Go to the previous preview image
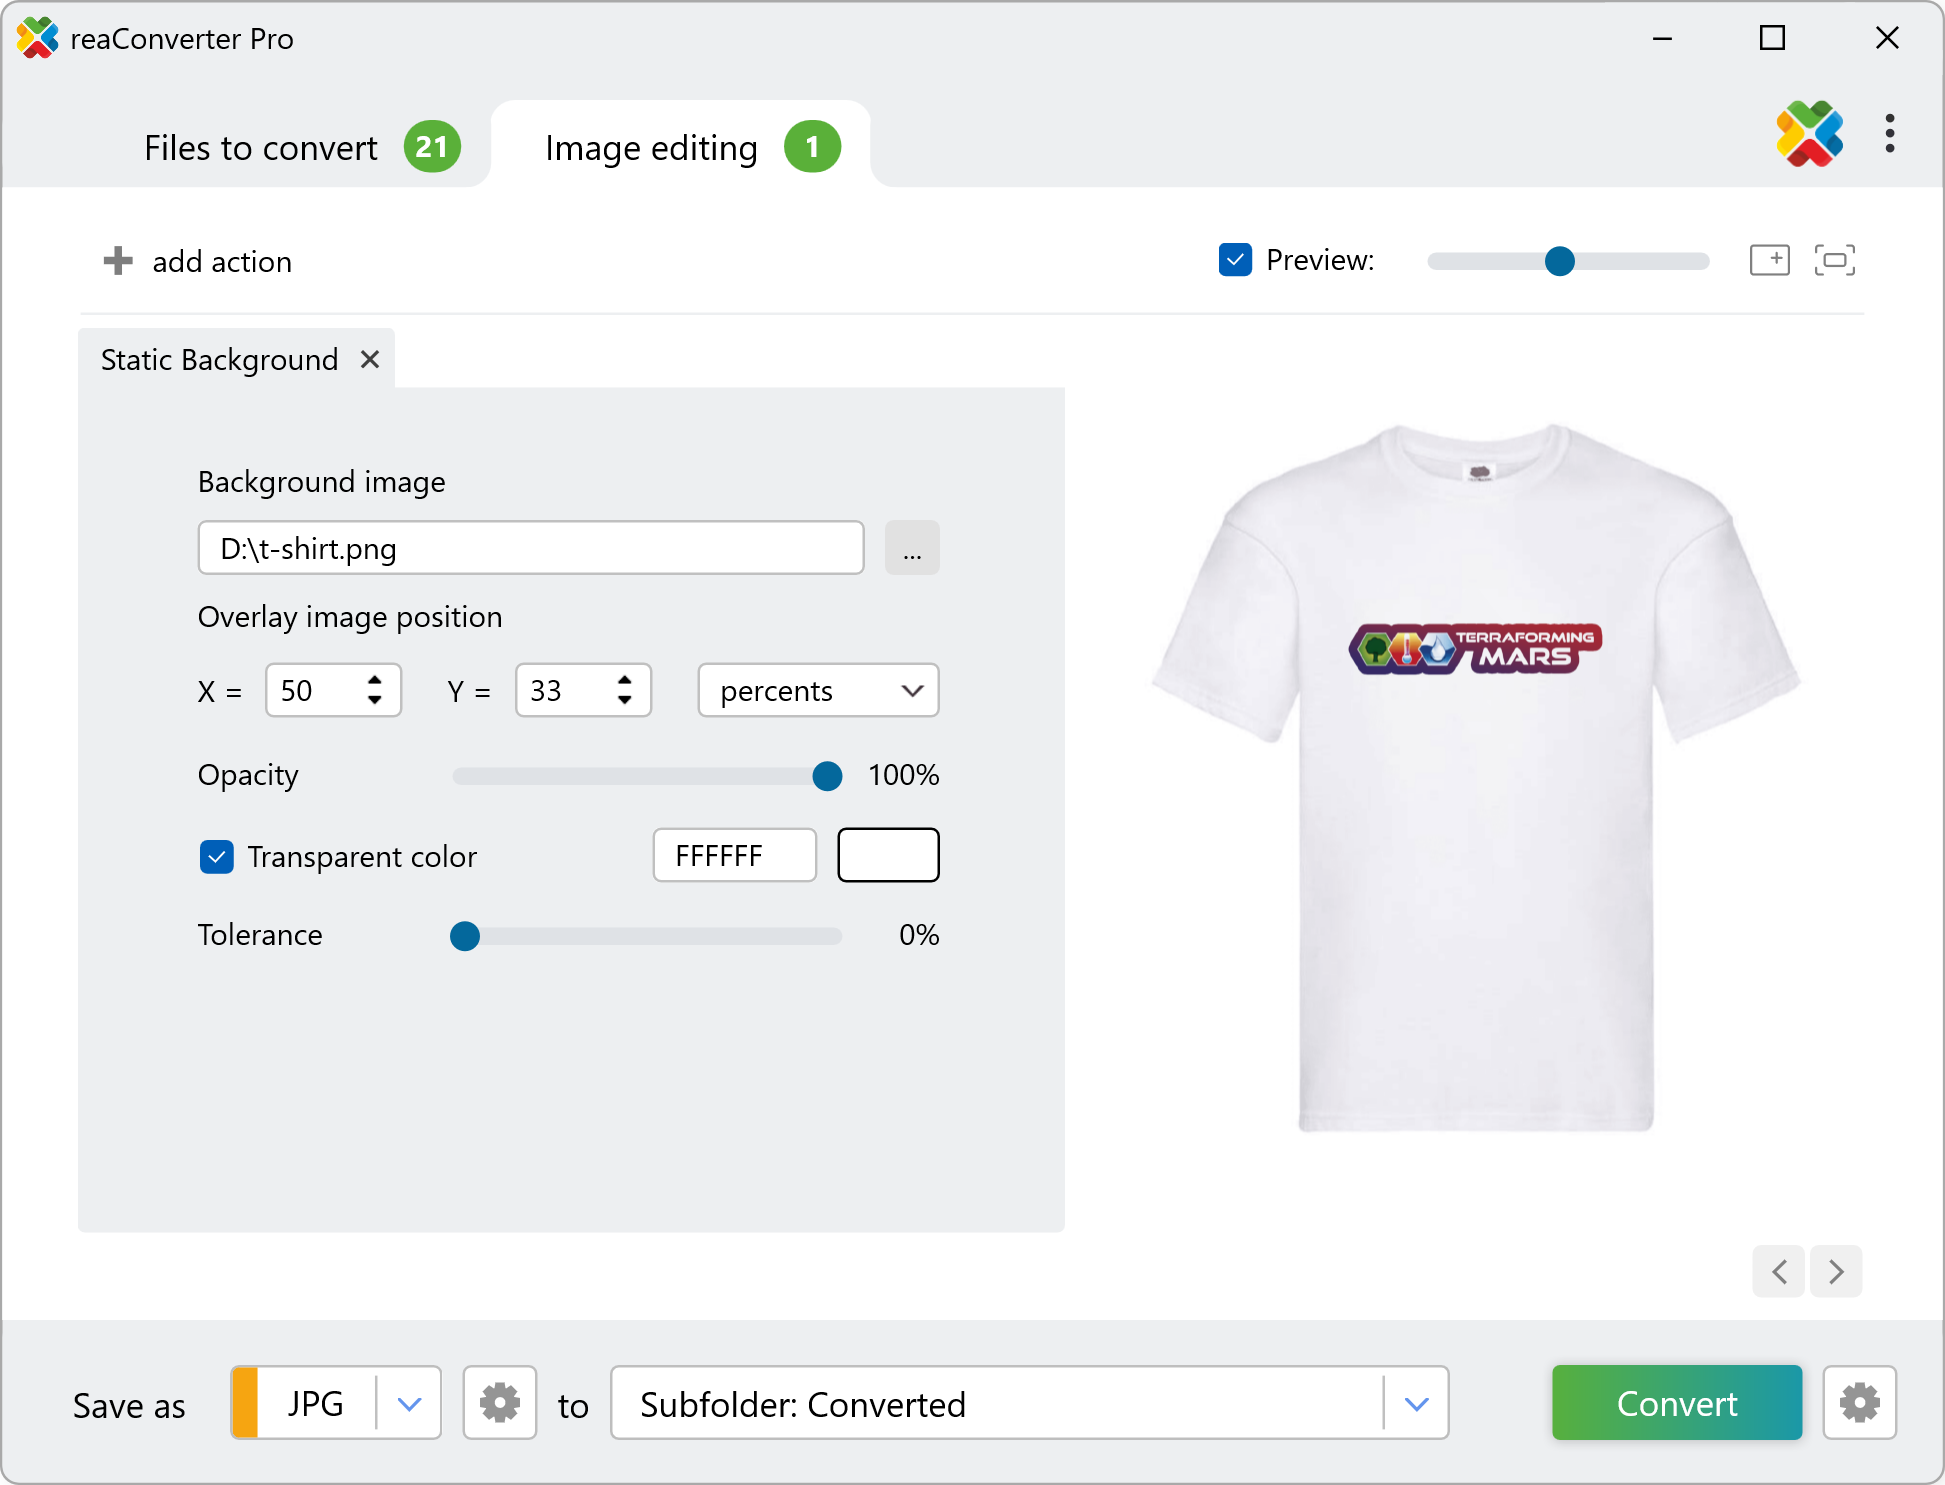1945x1485 pixels. (x=1779, y=1271)
